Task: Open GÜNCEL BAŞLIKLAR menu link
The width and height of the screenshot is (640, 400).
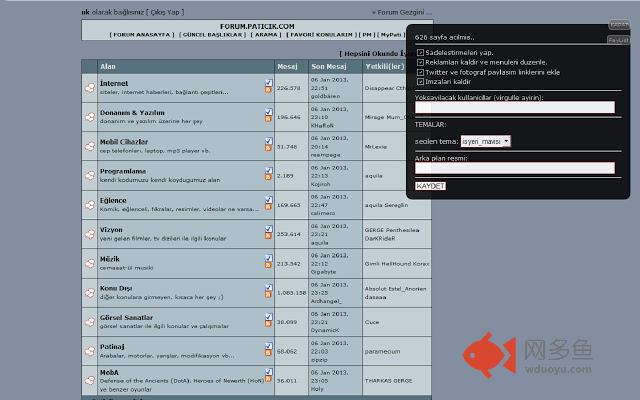Action: pyautogui.click(x=212, y=35)
